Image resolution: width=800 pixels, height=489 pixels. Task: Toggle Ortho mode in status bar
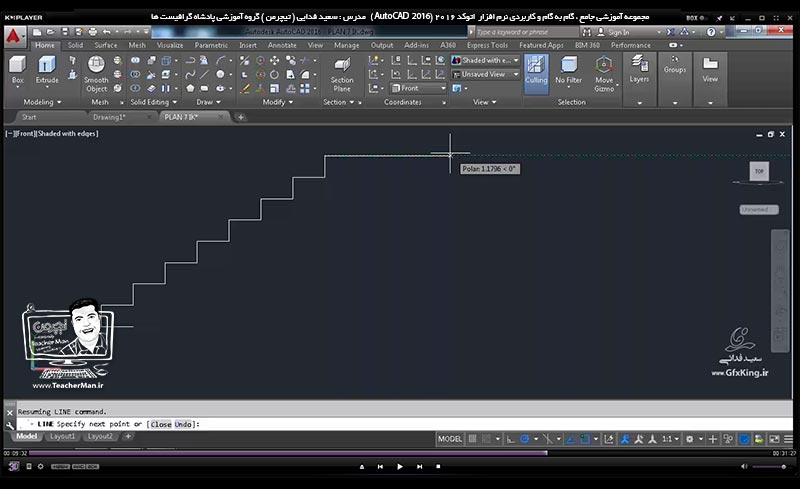(x=510, y=439)
